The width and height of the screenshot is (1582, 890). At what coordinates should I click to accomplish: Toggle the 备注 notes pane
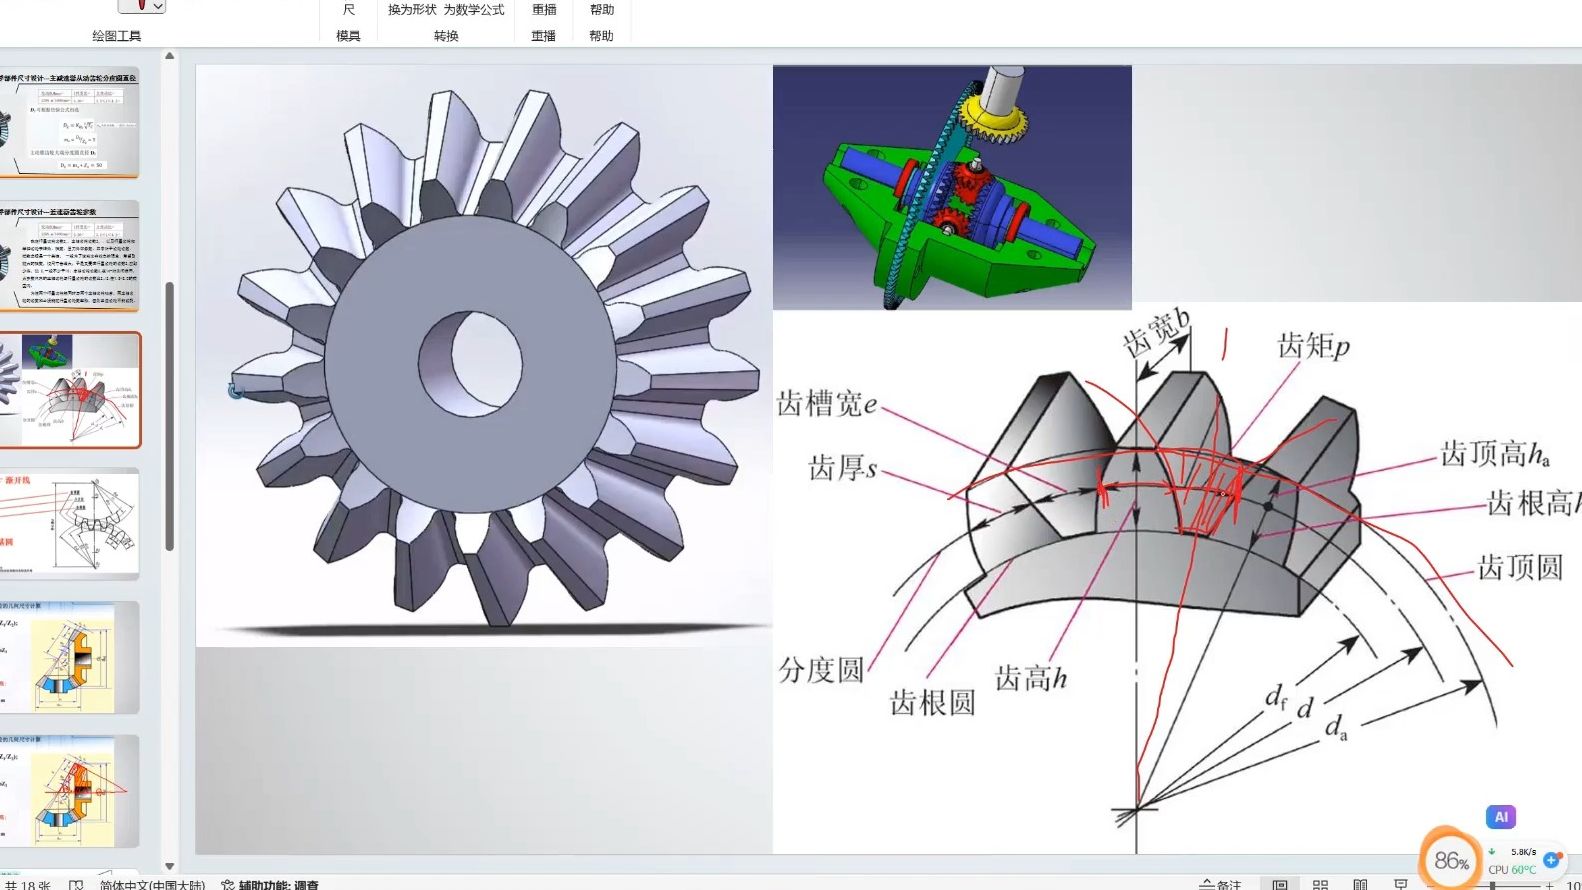coord(1220,884)
